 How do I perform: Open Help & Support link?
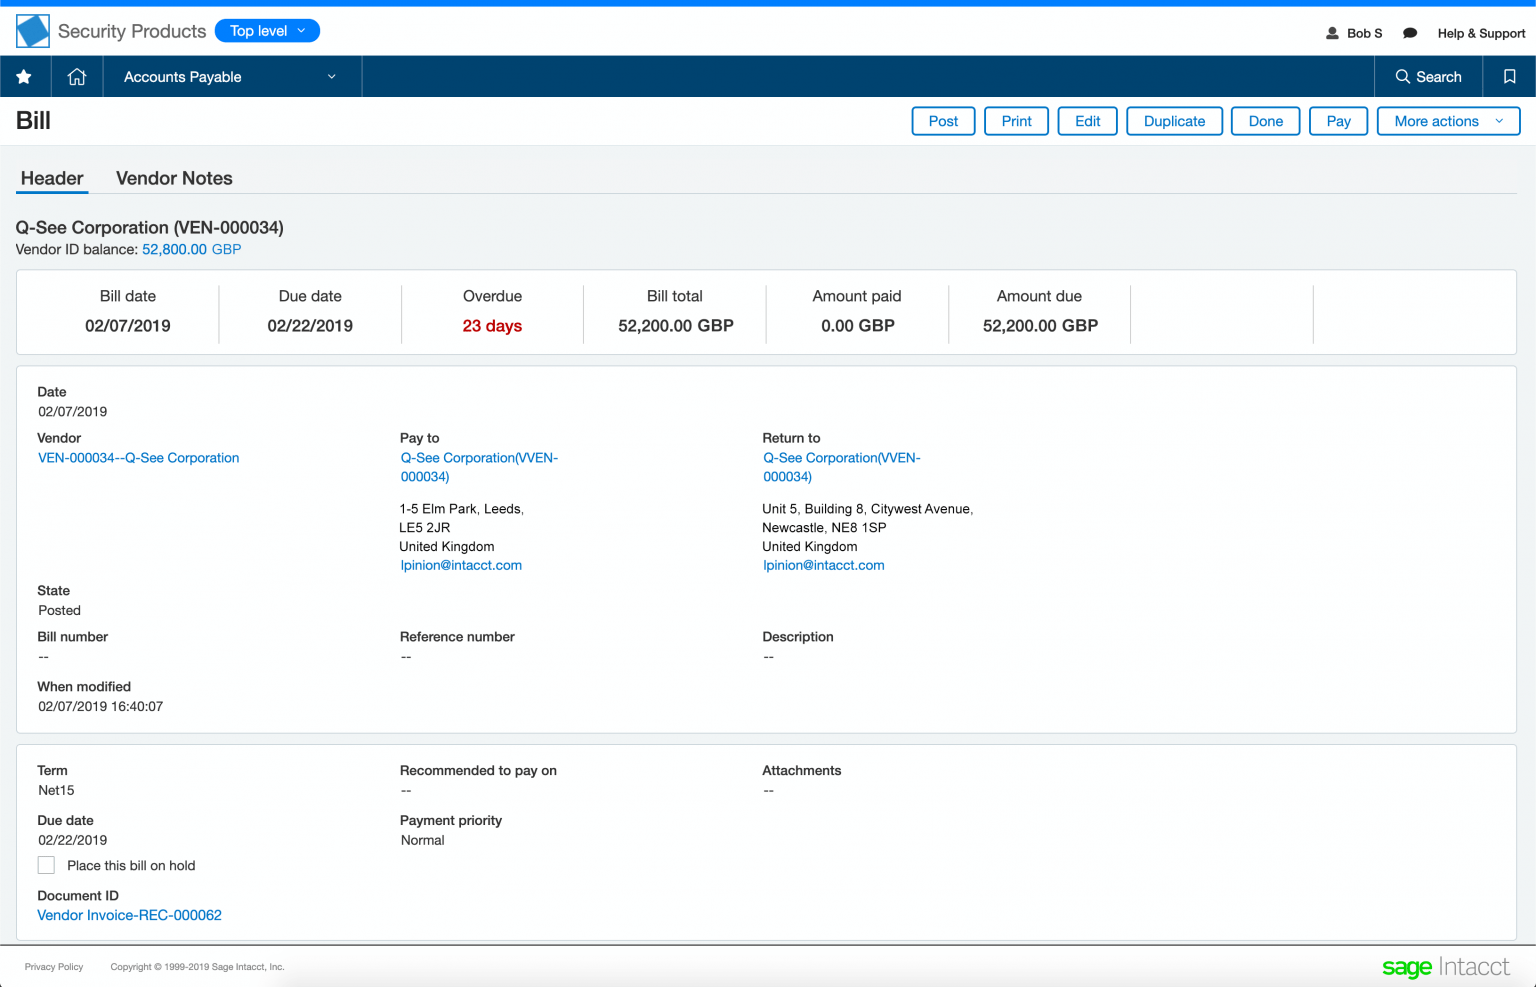[1481, 33]
